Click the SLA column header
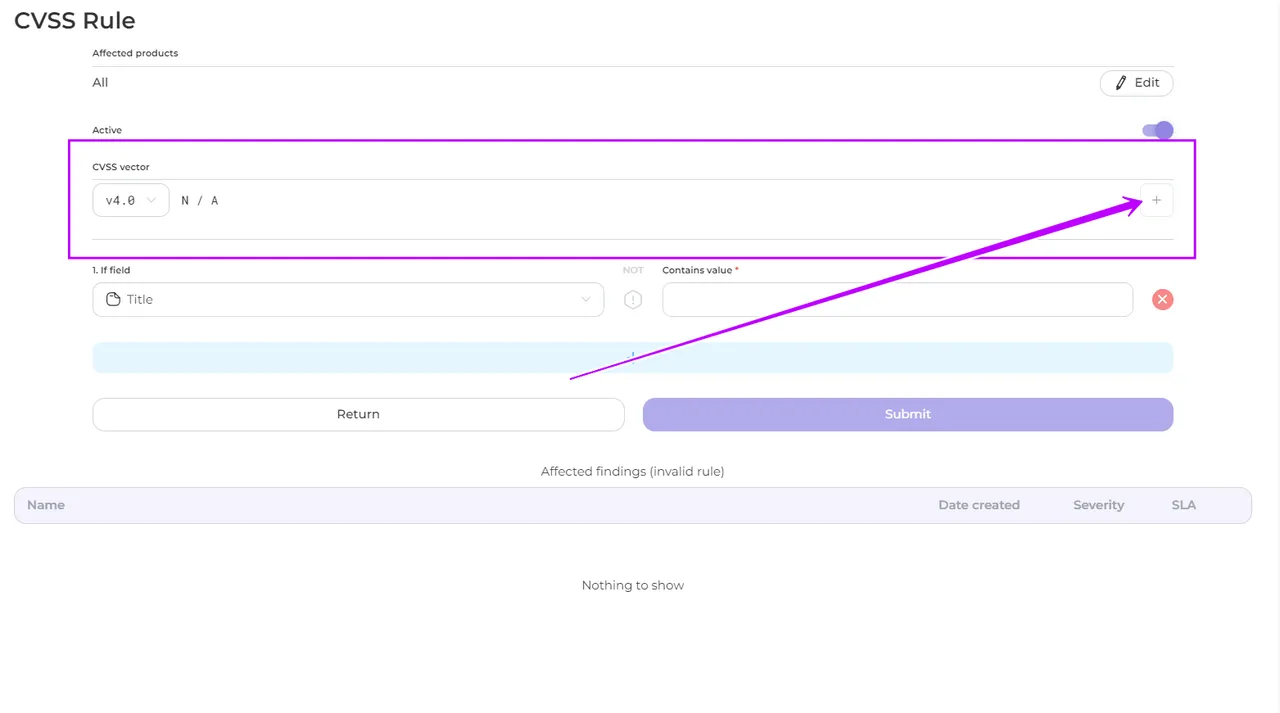 [x=1183, y=505]
